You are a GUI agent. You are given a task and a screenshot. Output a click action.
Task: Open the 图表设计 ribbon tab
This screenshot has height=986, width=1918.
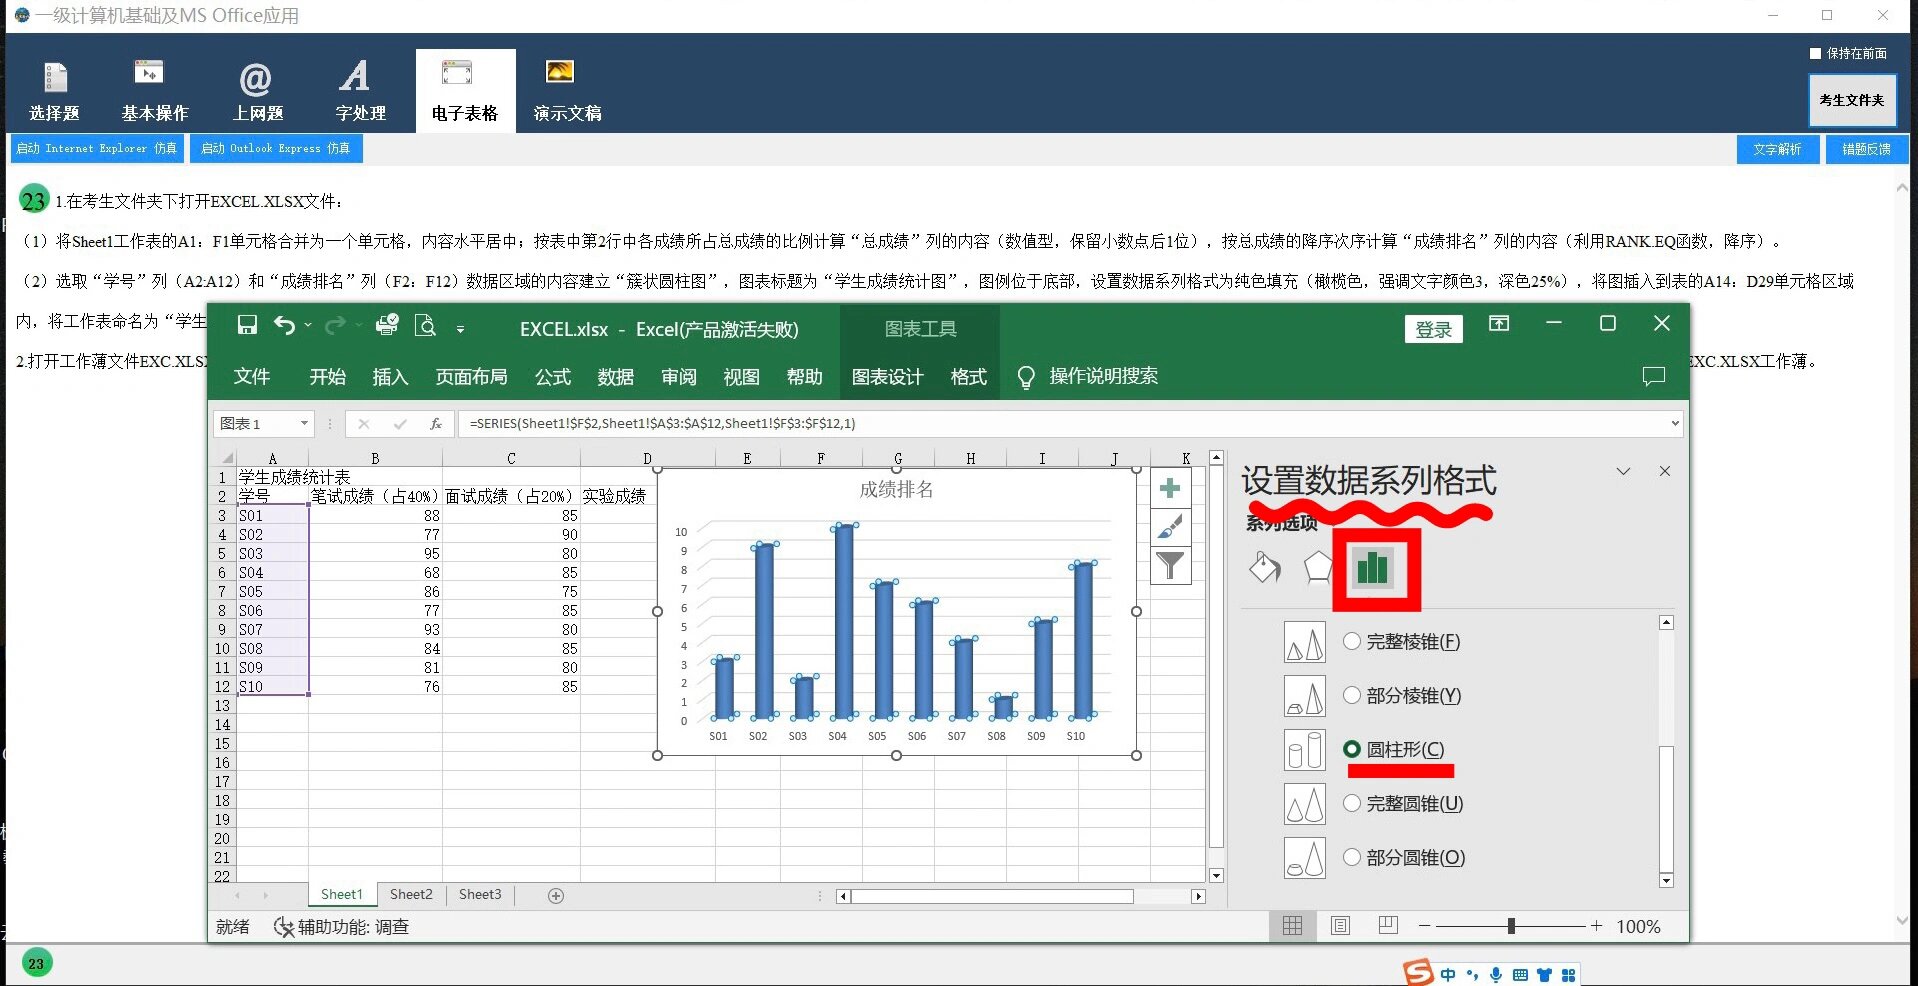[888, 377]
